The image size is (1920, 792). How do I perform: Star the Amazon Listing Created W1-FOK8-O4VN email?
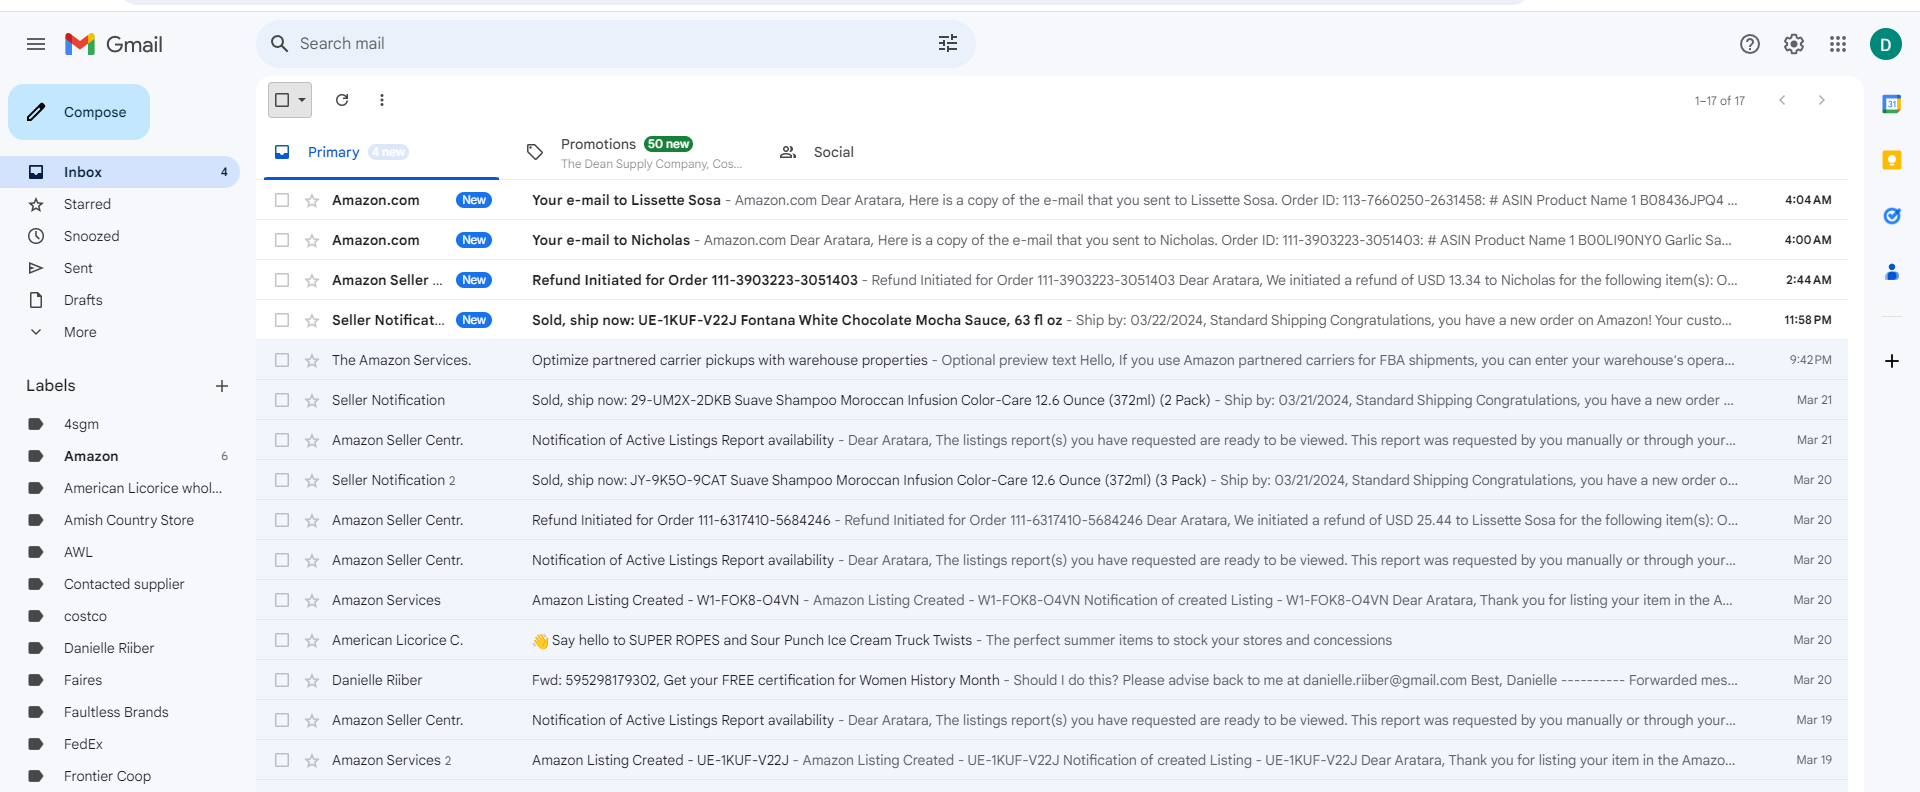tap(312, 600)
